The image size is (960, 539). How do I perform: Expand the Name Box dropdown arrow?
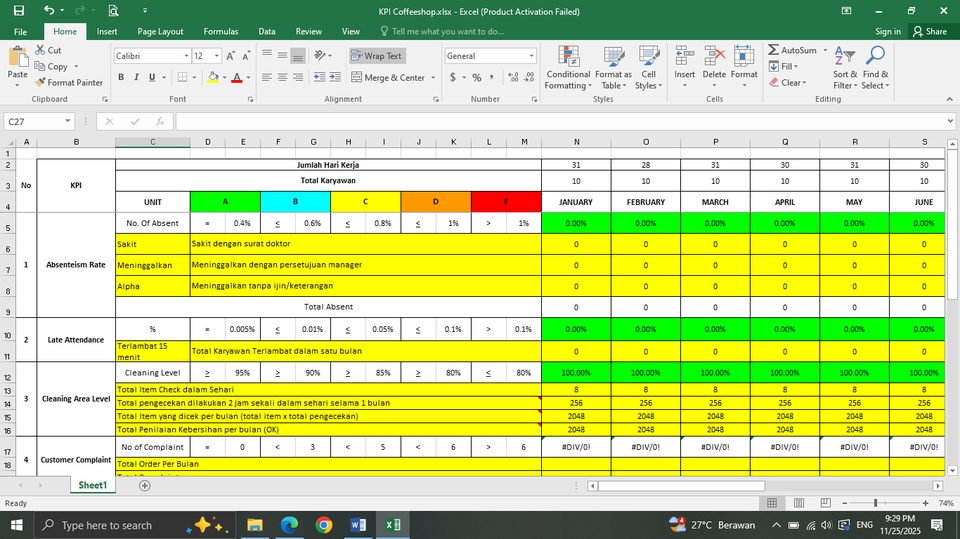click(68, 121)
